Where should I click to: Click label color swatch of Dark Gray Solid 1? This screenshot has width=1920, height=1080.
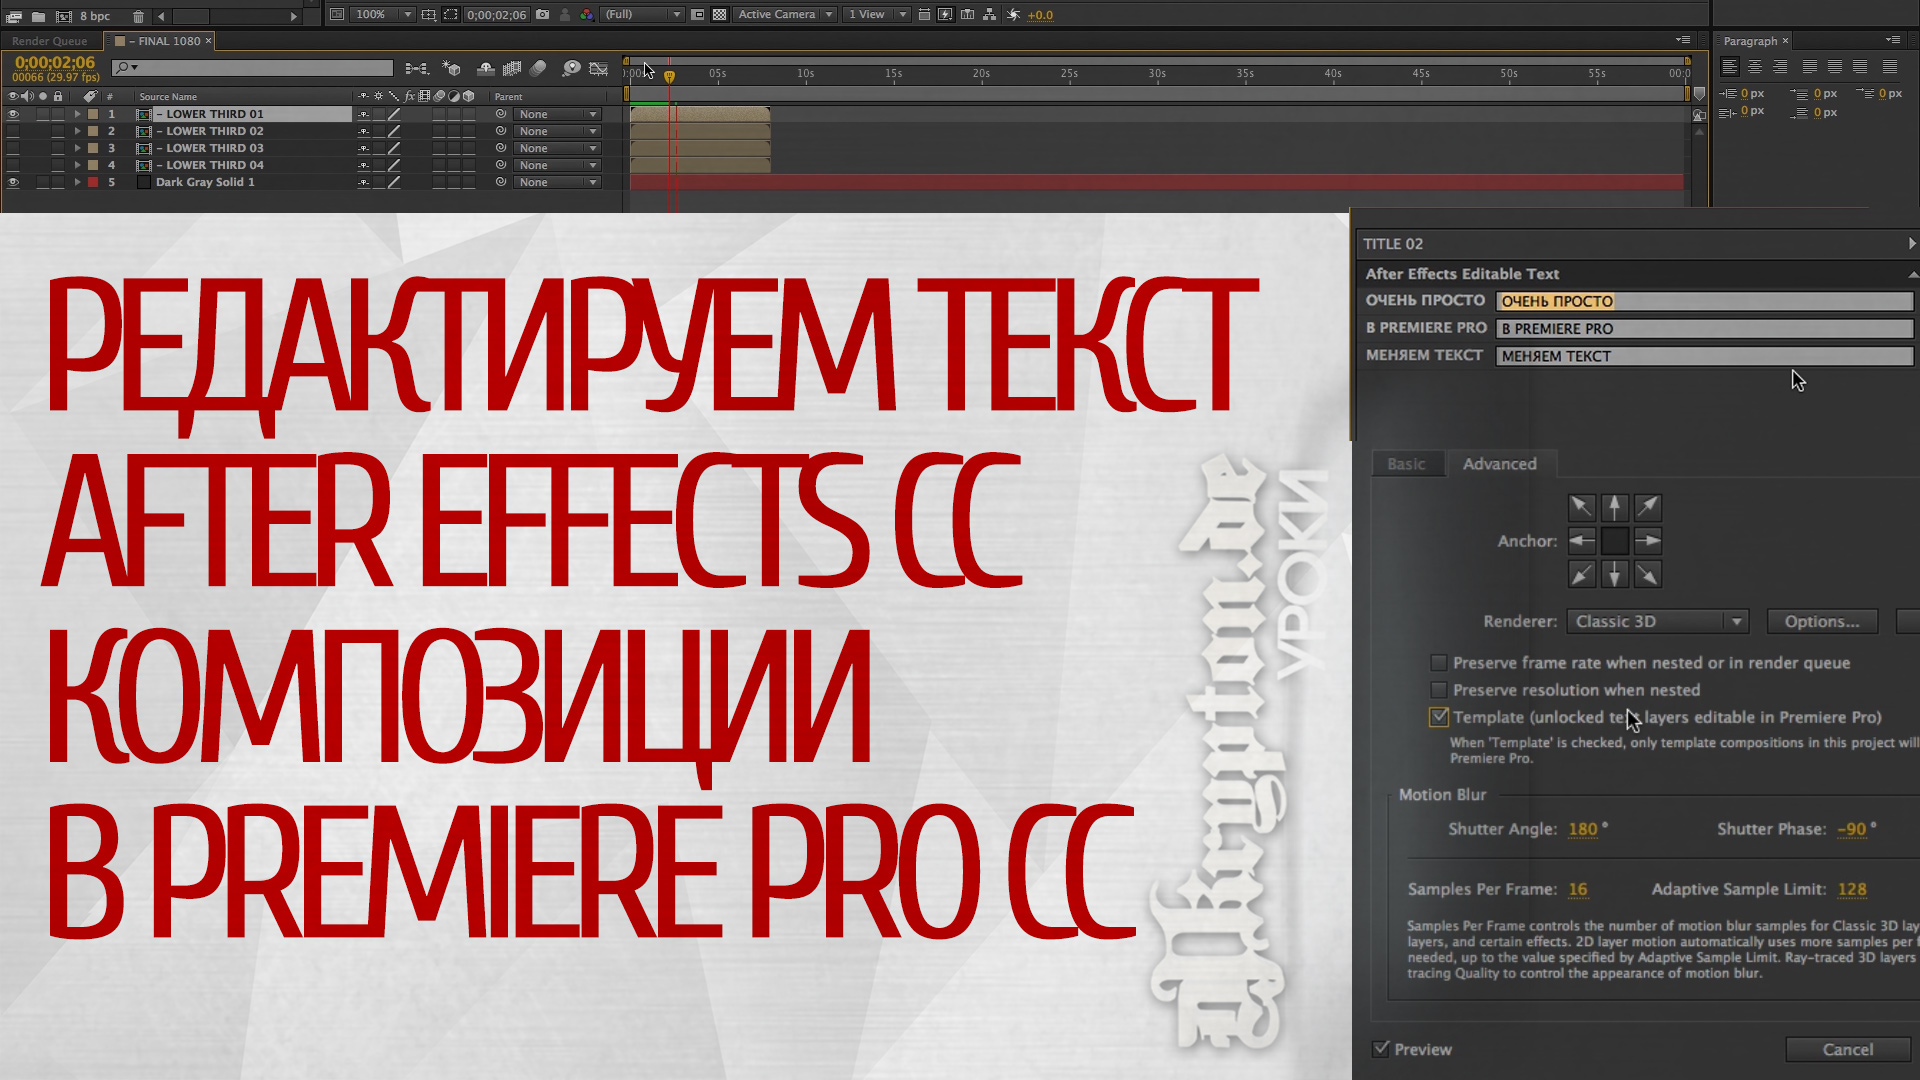[93, 182]
